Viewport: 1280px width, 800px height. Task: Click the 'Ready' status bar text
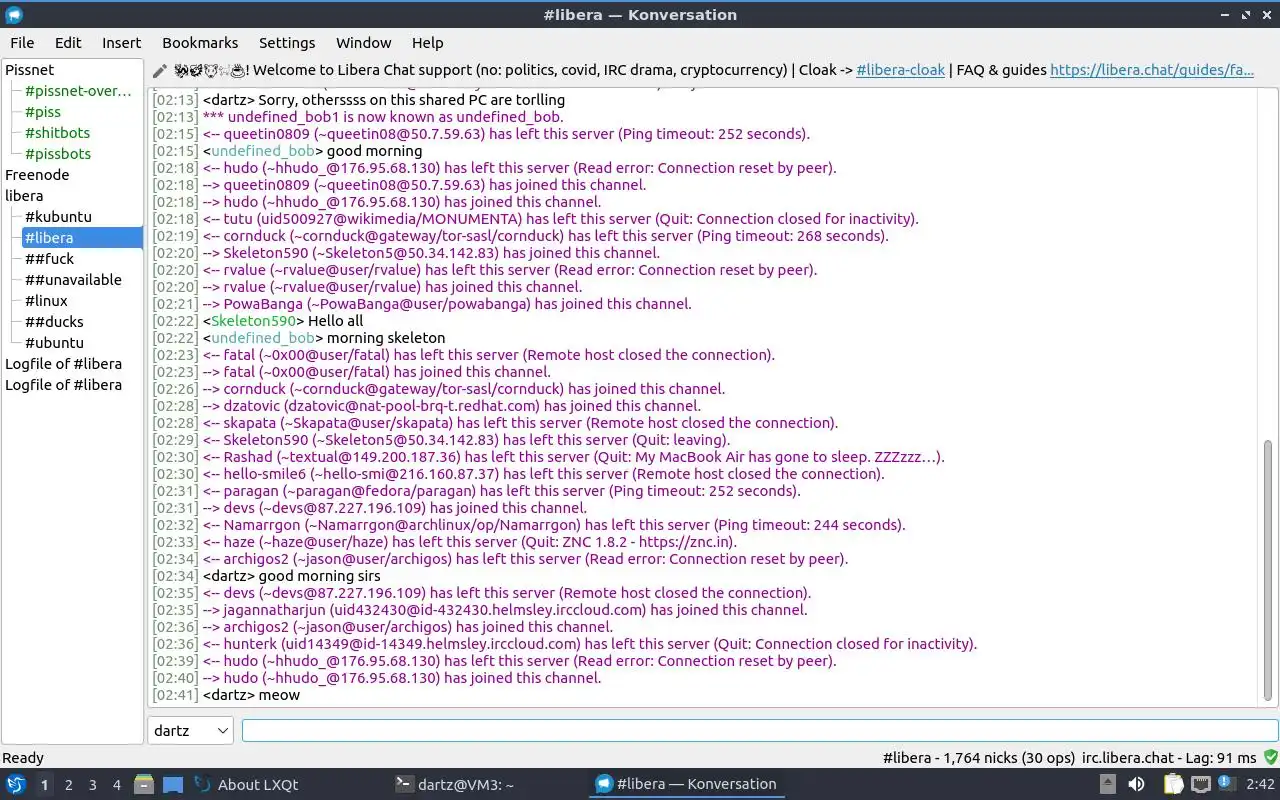[23, 758]
